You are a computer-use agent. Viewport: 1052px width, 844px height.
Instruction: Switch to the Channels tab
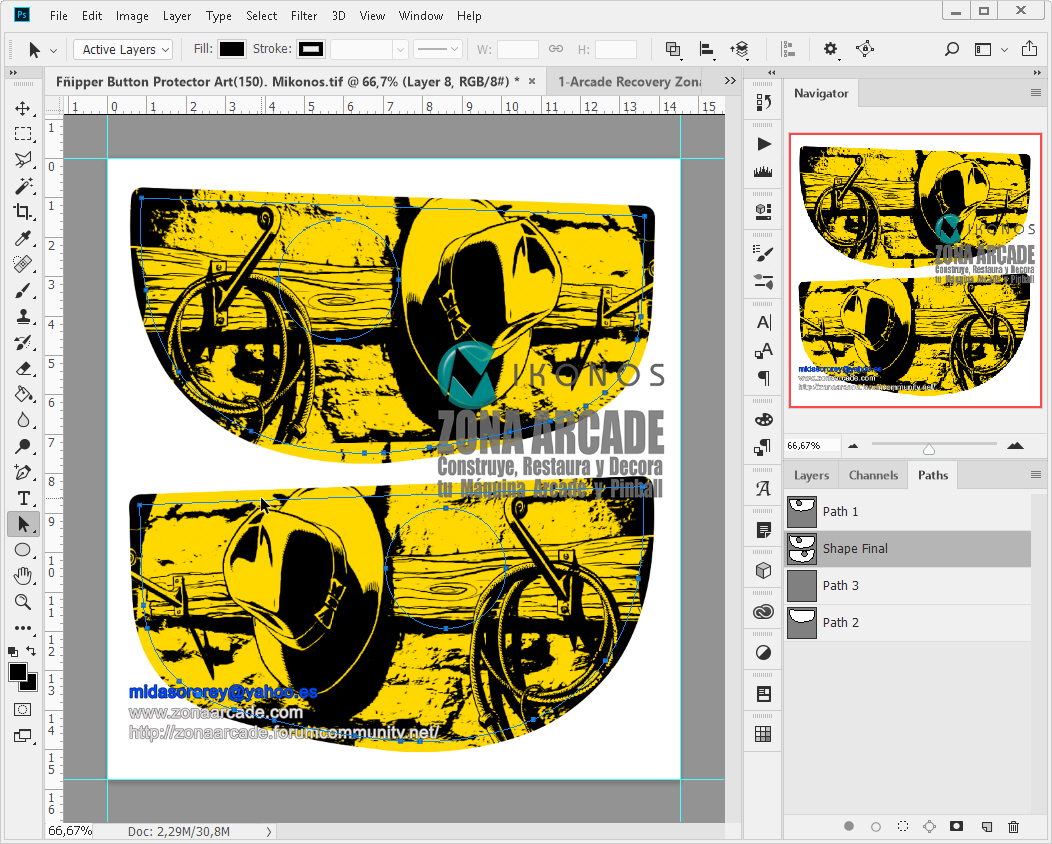click(x=873, y=475)
